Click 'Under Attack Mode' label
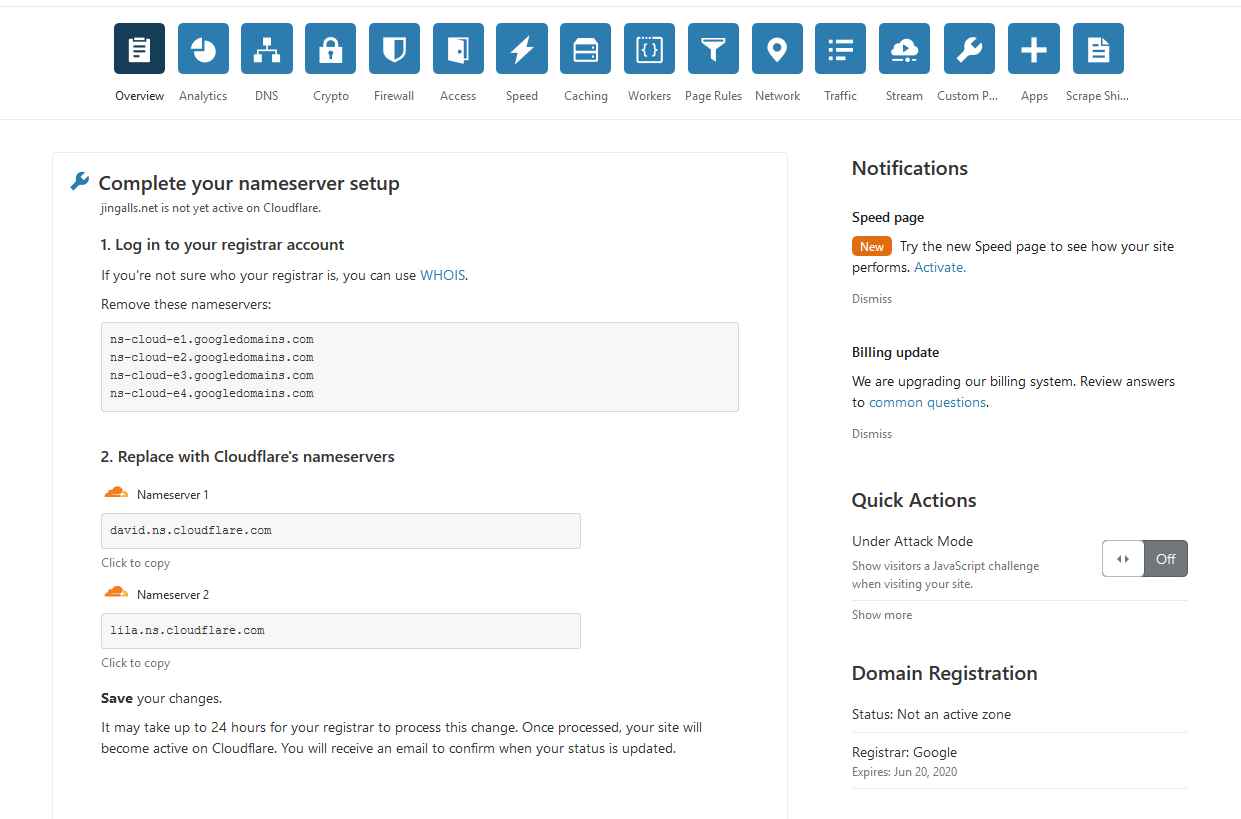 click(912, 541)
